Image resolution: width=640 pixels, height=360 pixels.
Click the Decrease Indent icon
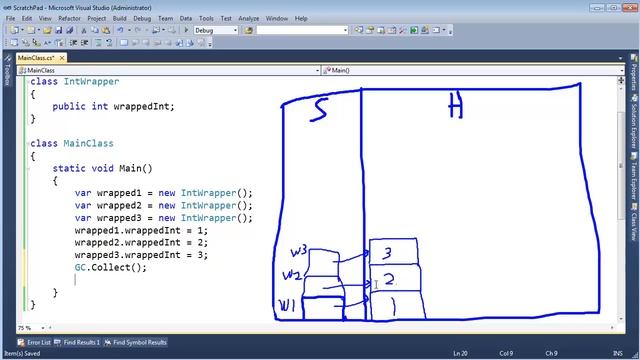pos(73,42)
